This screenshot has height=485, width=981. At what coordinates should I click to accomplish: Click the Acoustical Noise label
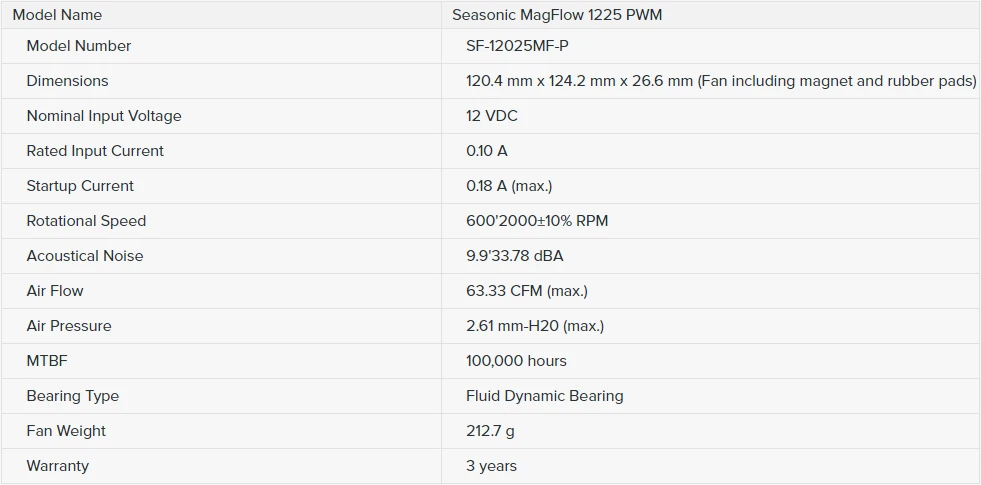coord(84,257)
